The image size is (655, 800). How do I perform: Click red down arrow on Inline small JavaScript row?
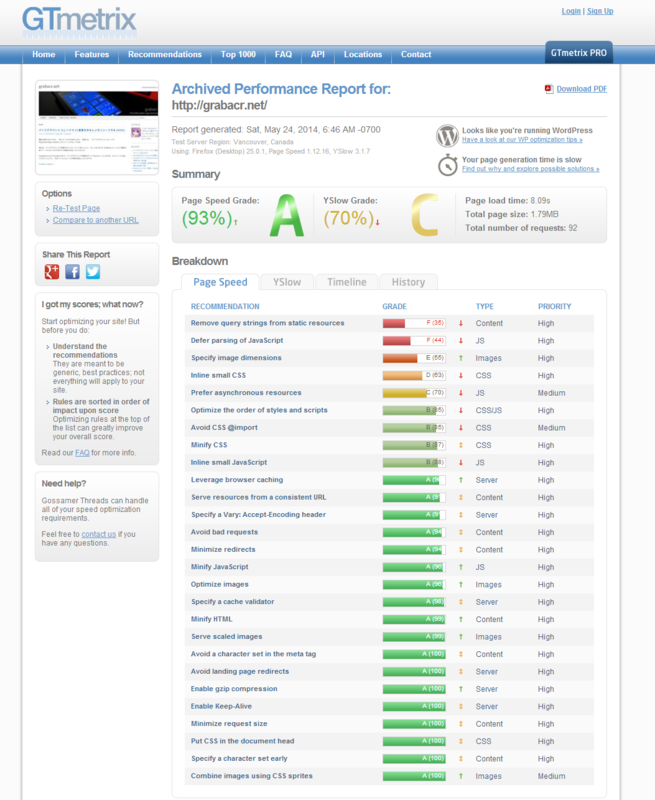click(x=461, y=463)
